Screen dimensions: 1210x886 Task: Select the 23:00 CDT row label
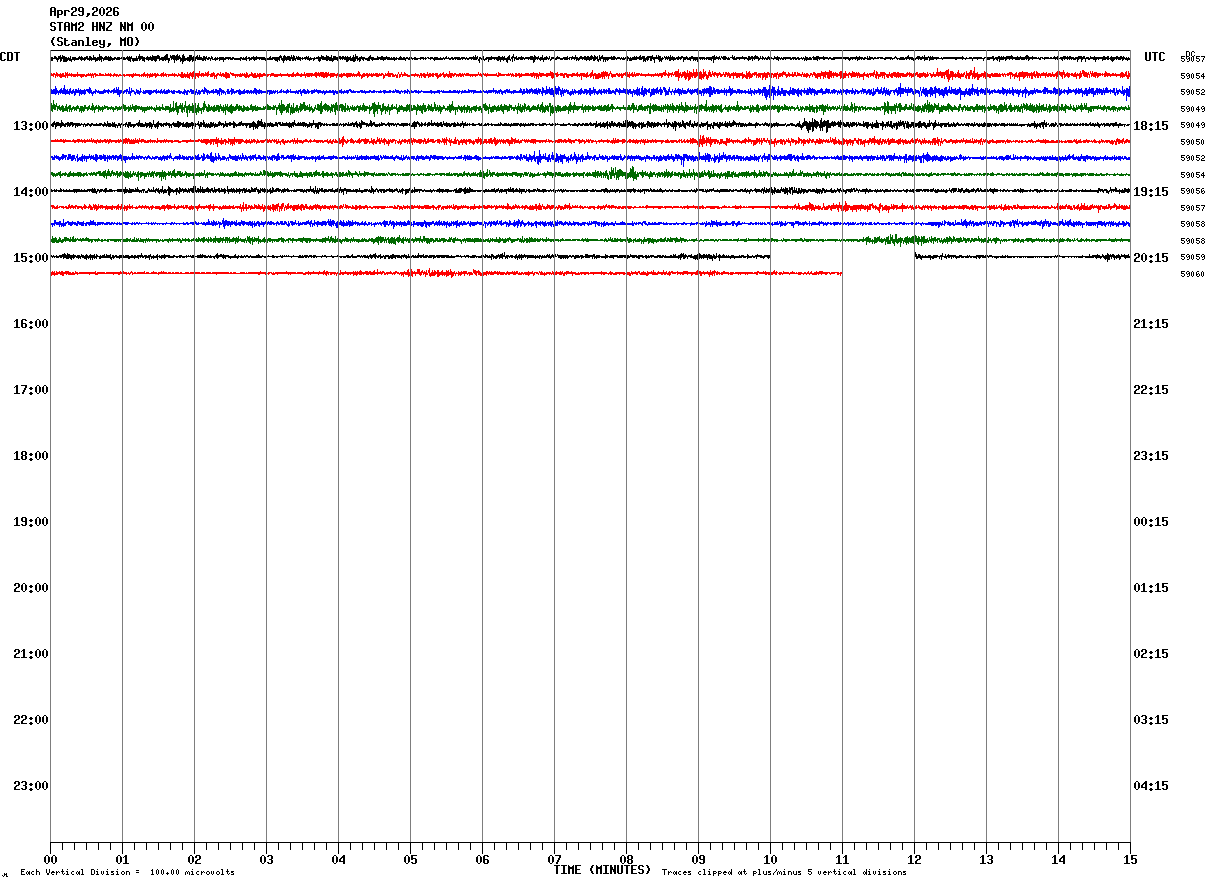31,786
